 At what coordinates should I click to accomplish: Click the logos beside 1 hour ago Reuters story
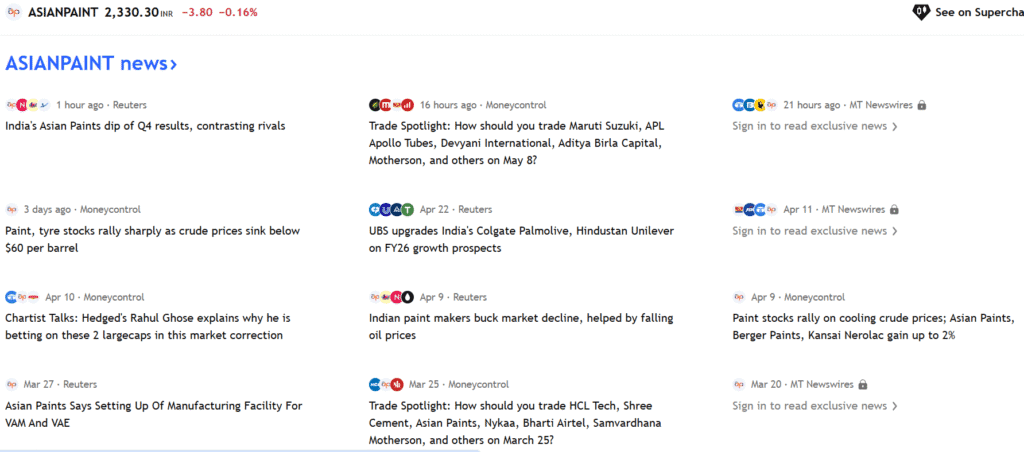(28, 105)
